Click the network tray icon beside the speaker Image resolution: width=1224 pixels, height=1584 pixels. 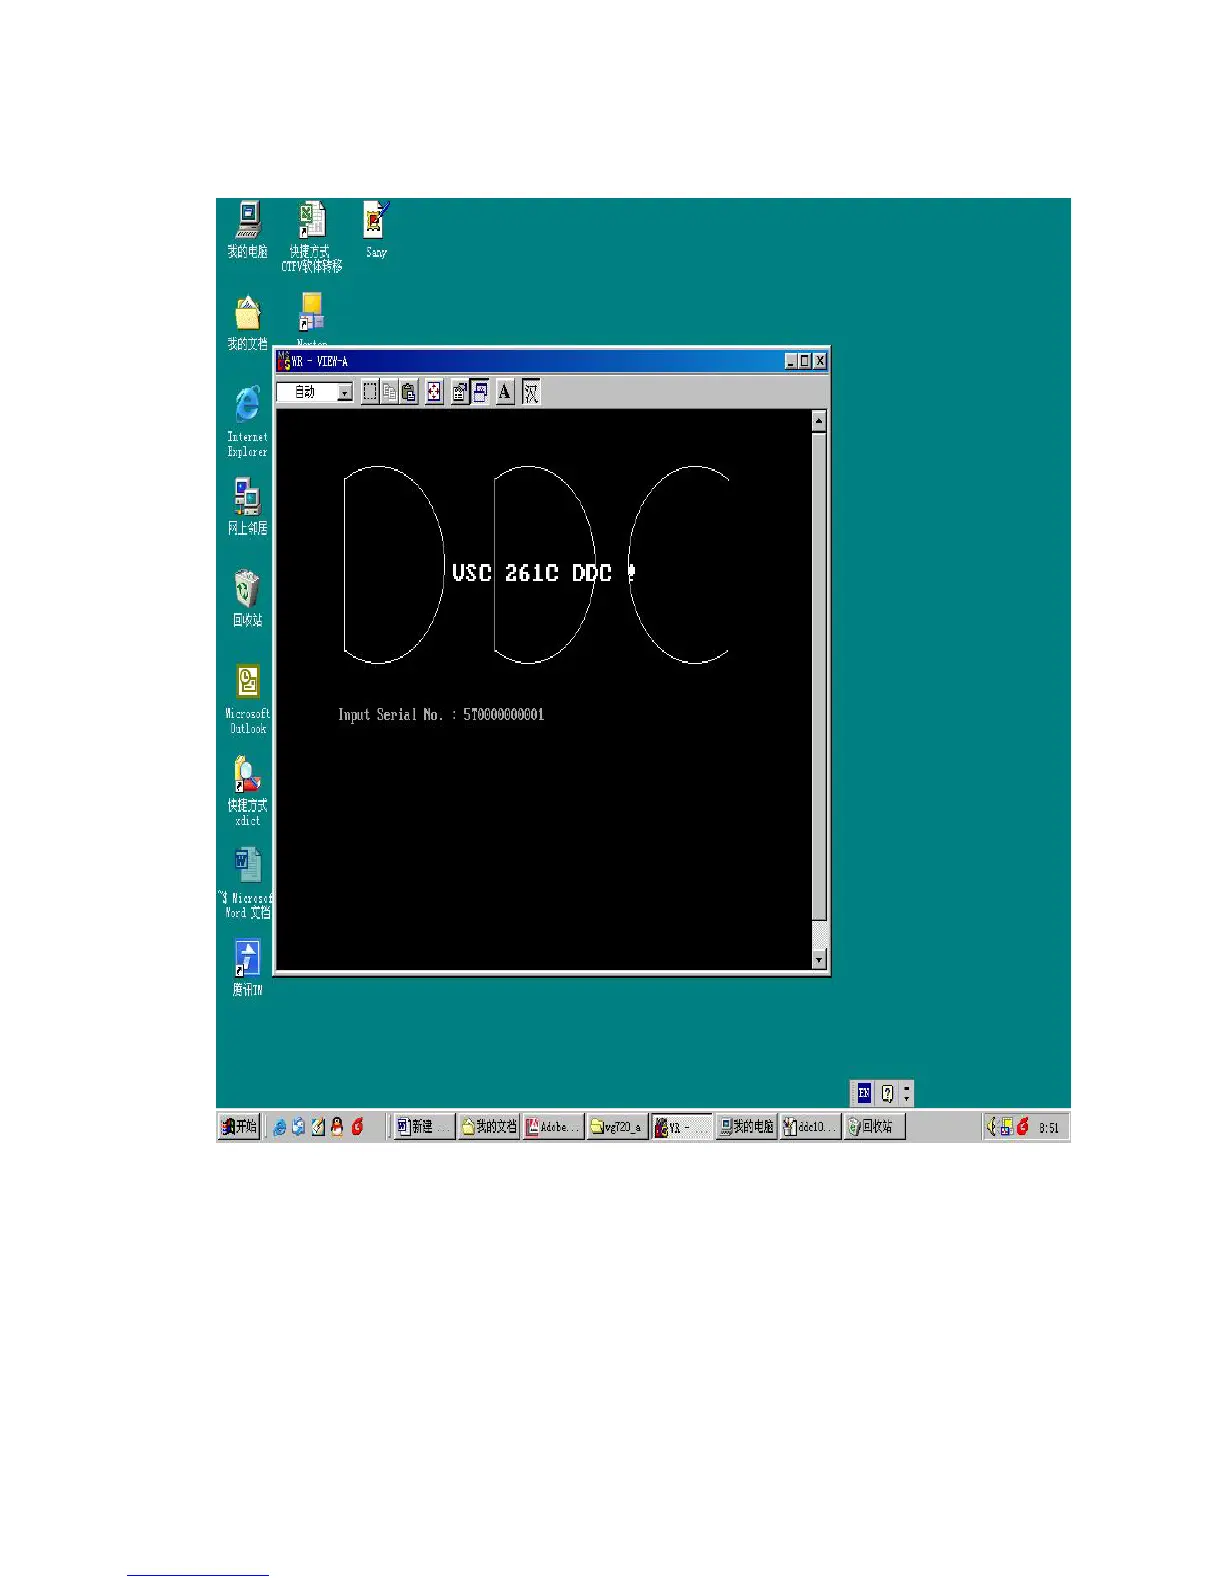[x=1007, y=1127]
